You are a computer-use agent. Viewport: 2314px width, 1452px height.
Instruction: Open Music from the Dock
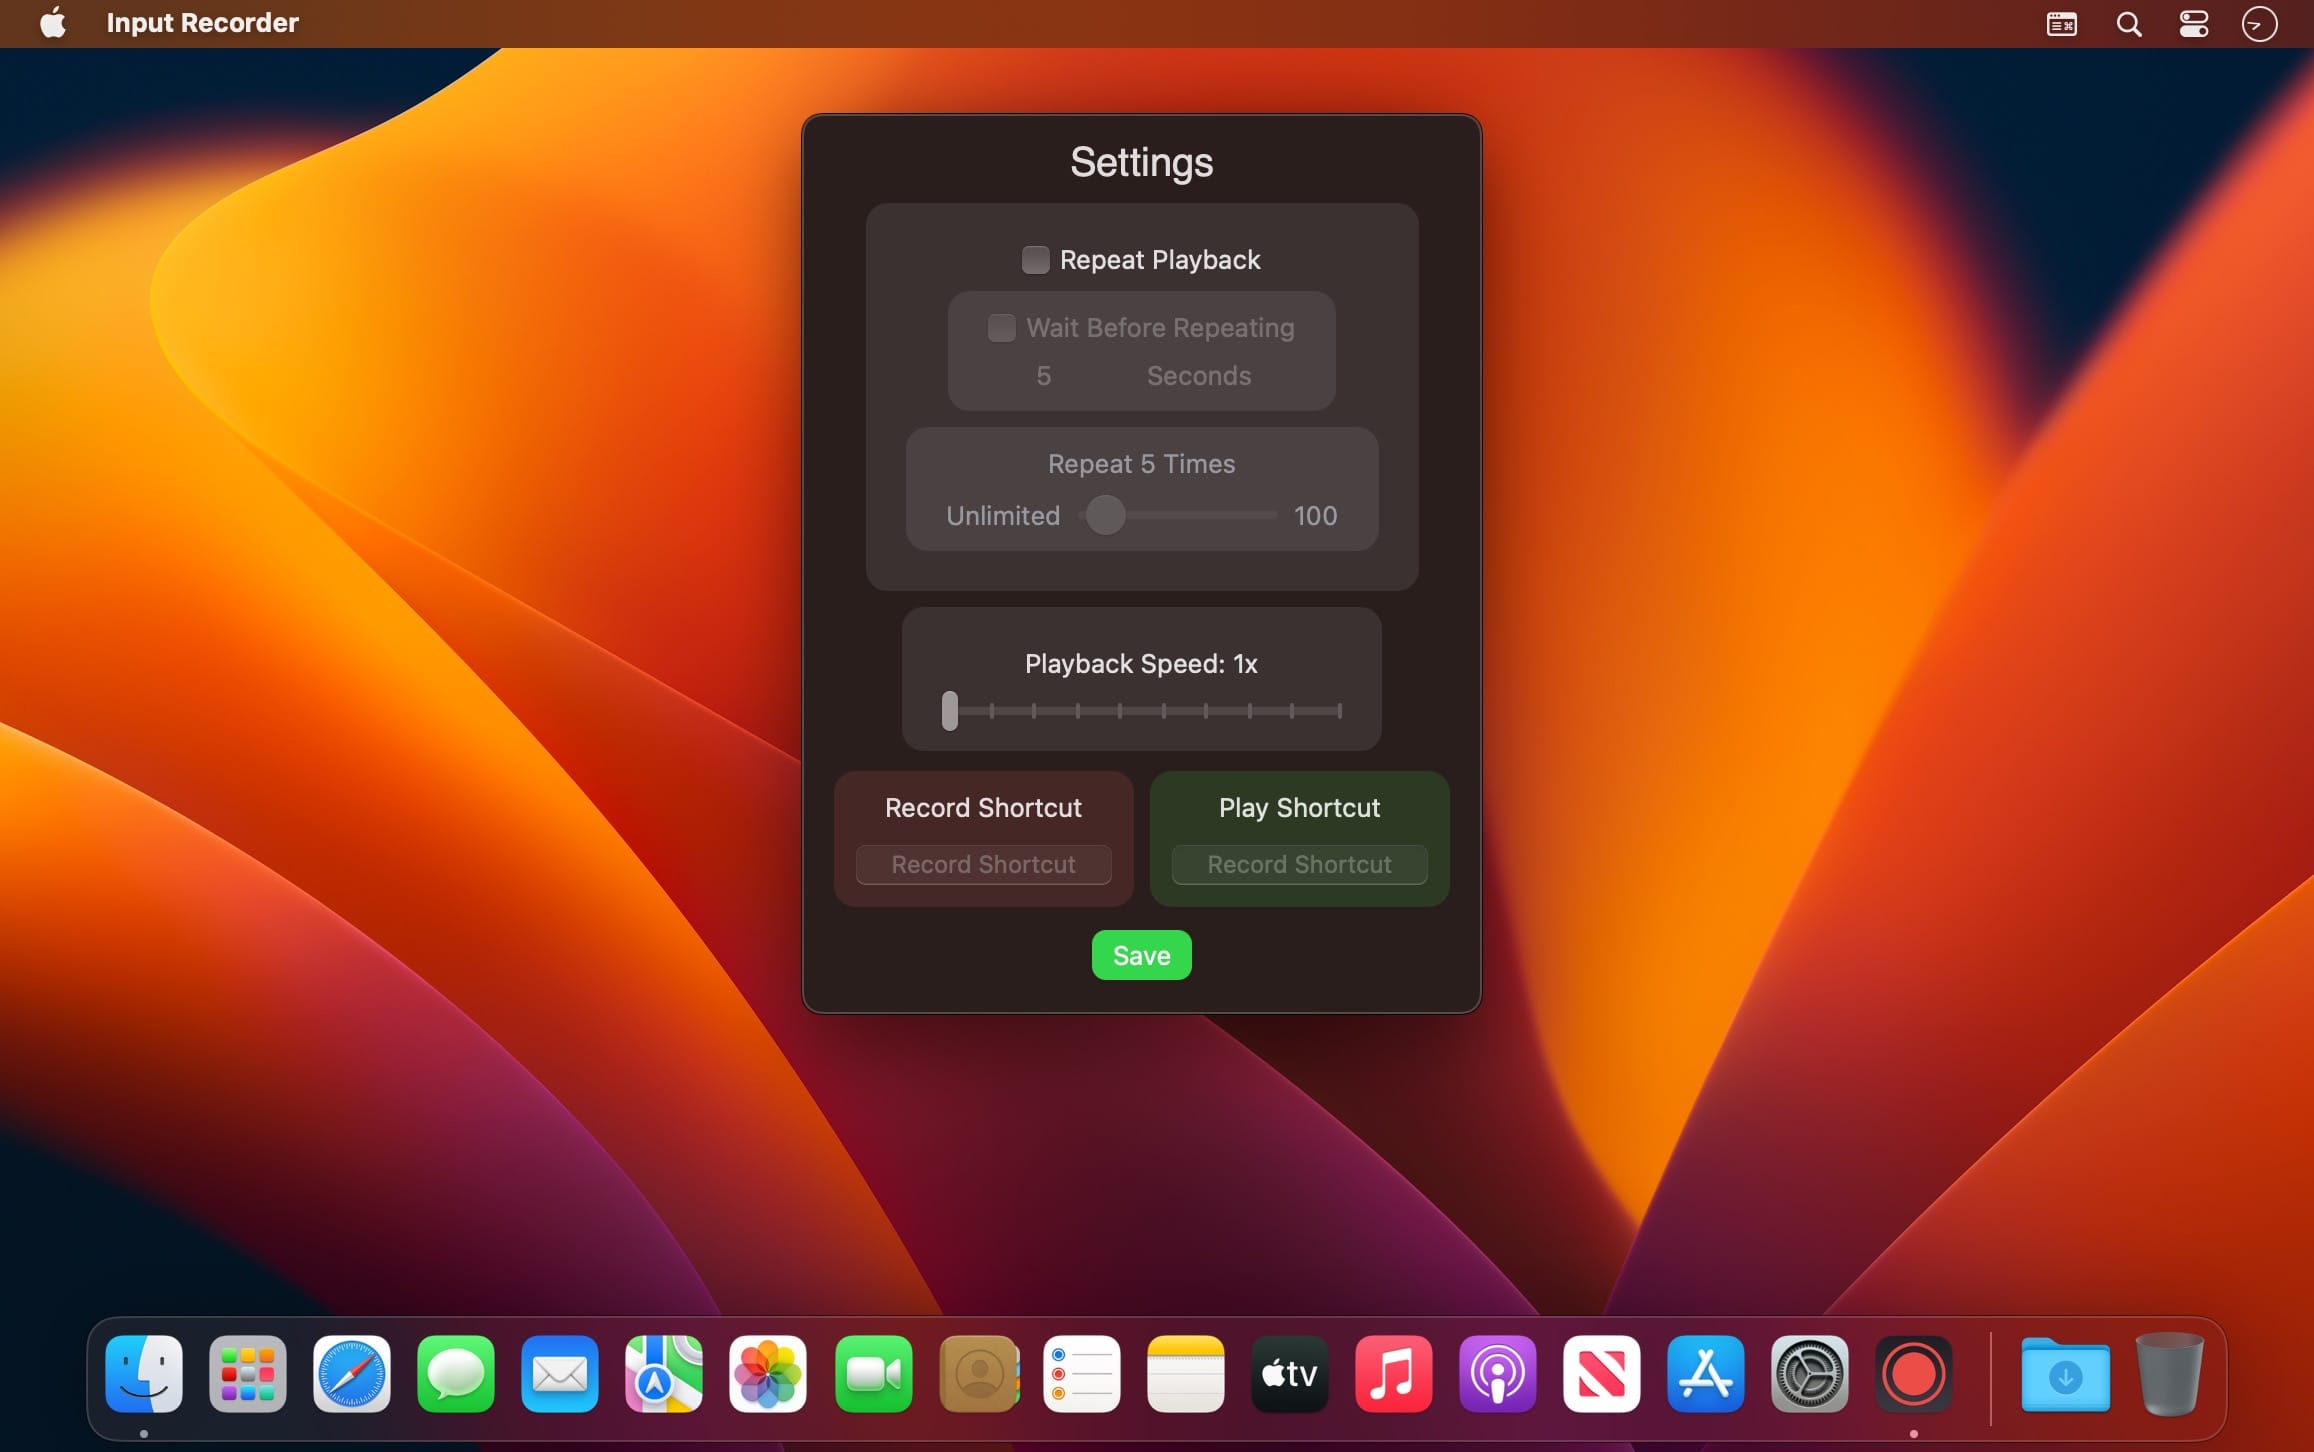point(1394,1374)
